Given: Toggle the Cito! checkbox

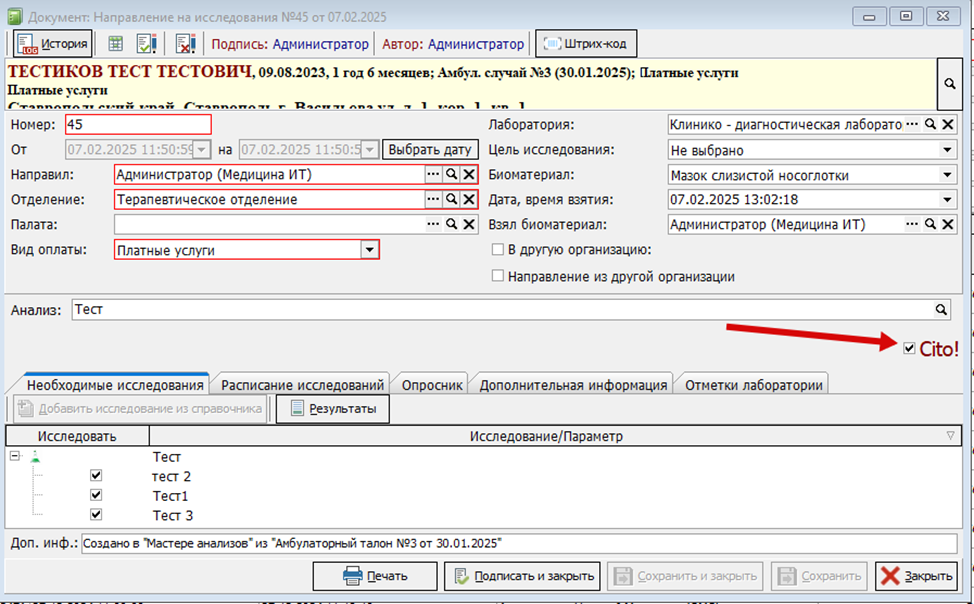Looking at the screenshot, I should click(x=908, y=348).
